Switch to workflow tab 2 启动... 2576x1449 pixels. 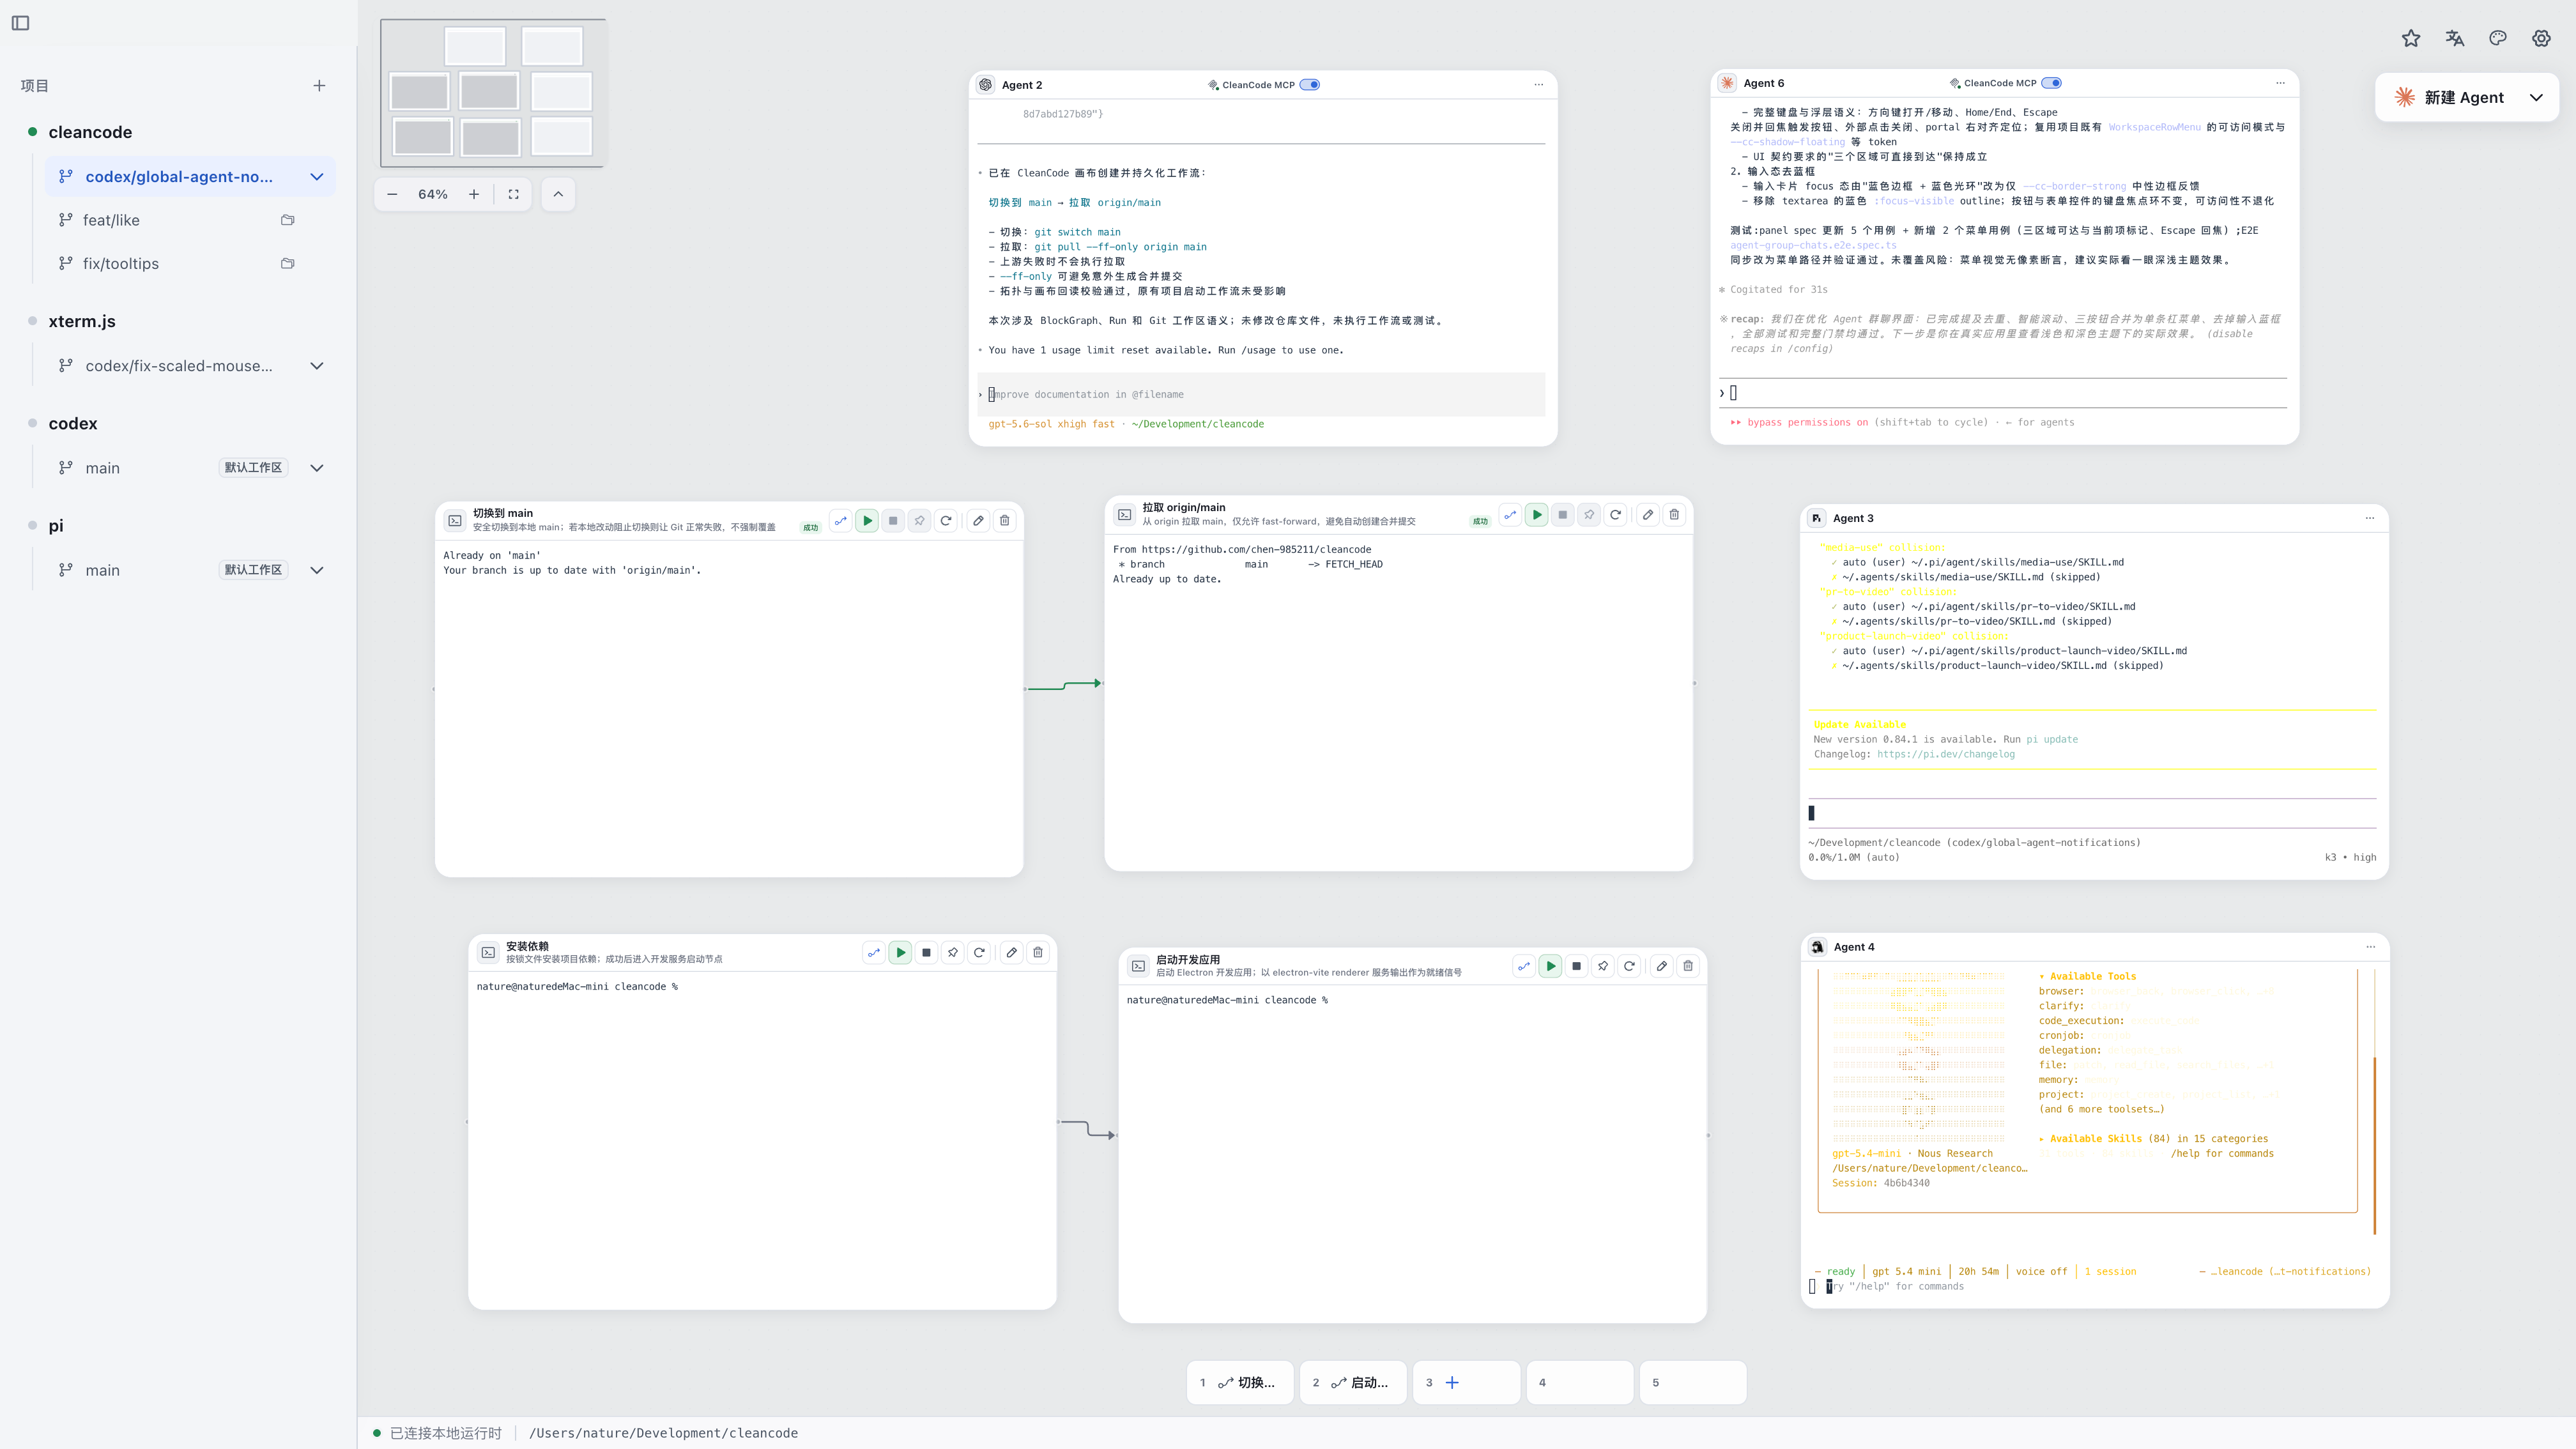pos(1353,1383)
